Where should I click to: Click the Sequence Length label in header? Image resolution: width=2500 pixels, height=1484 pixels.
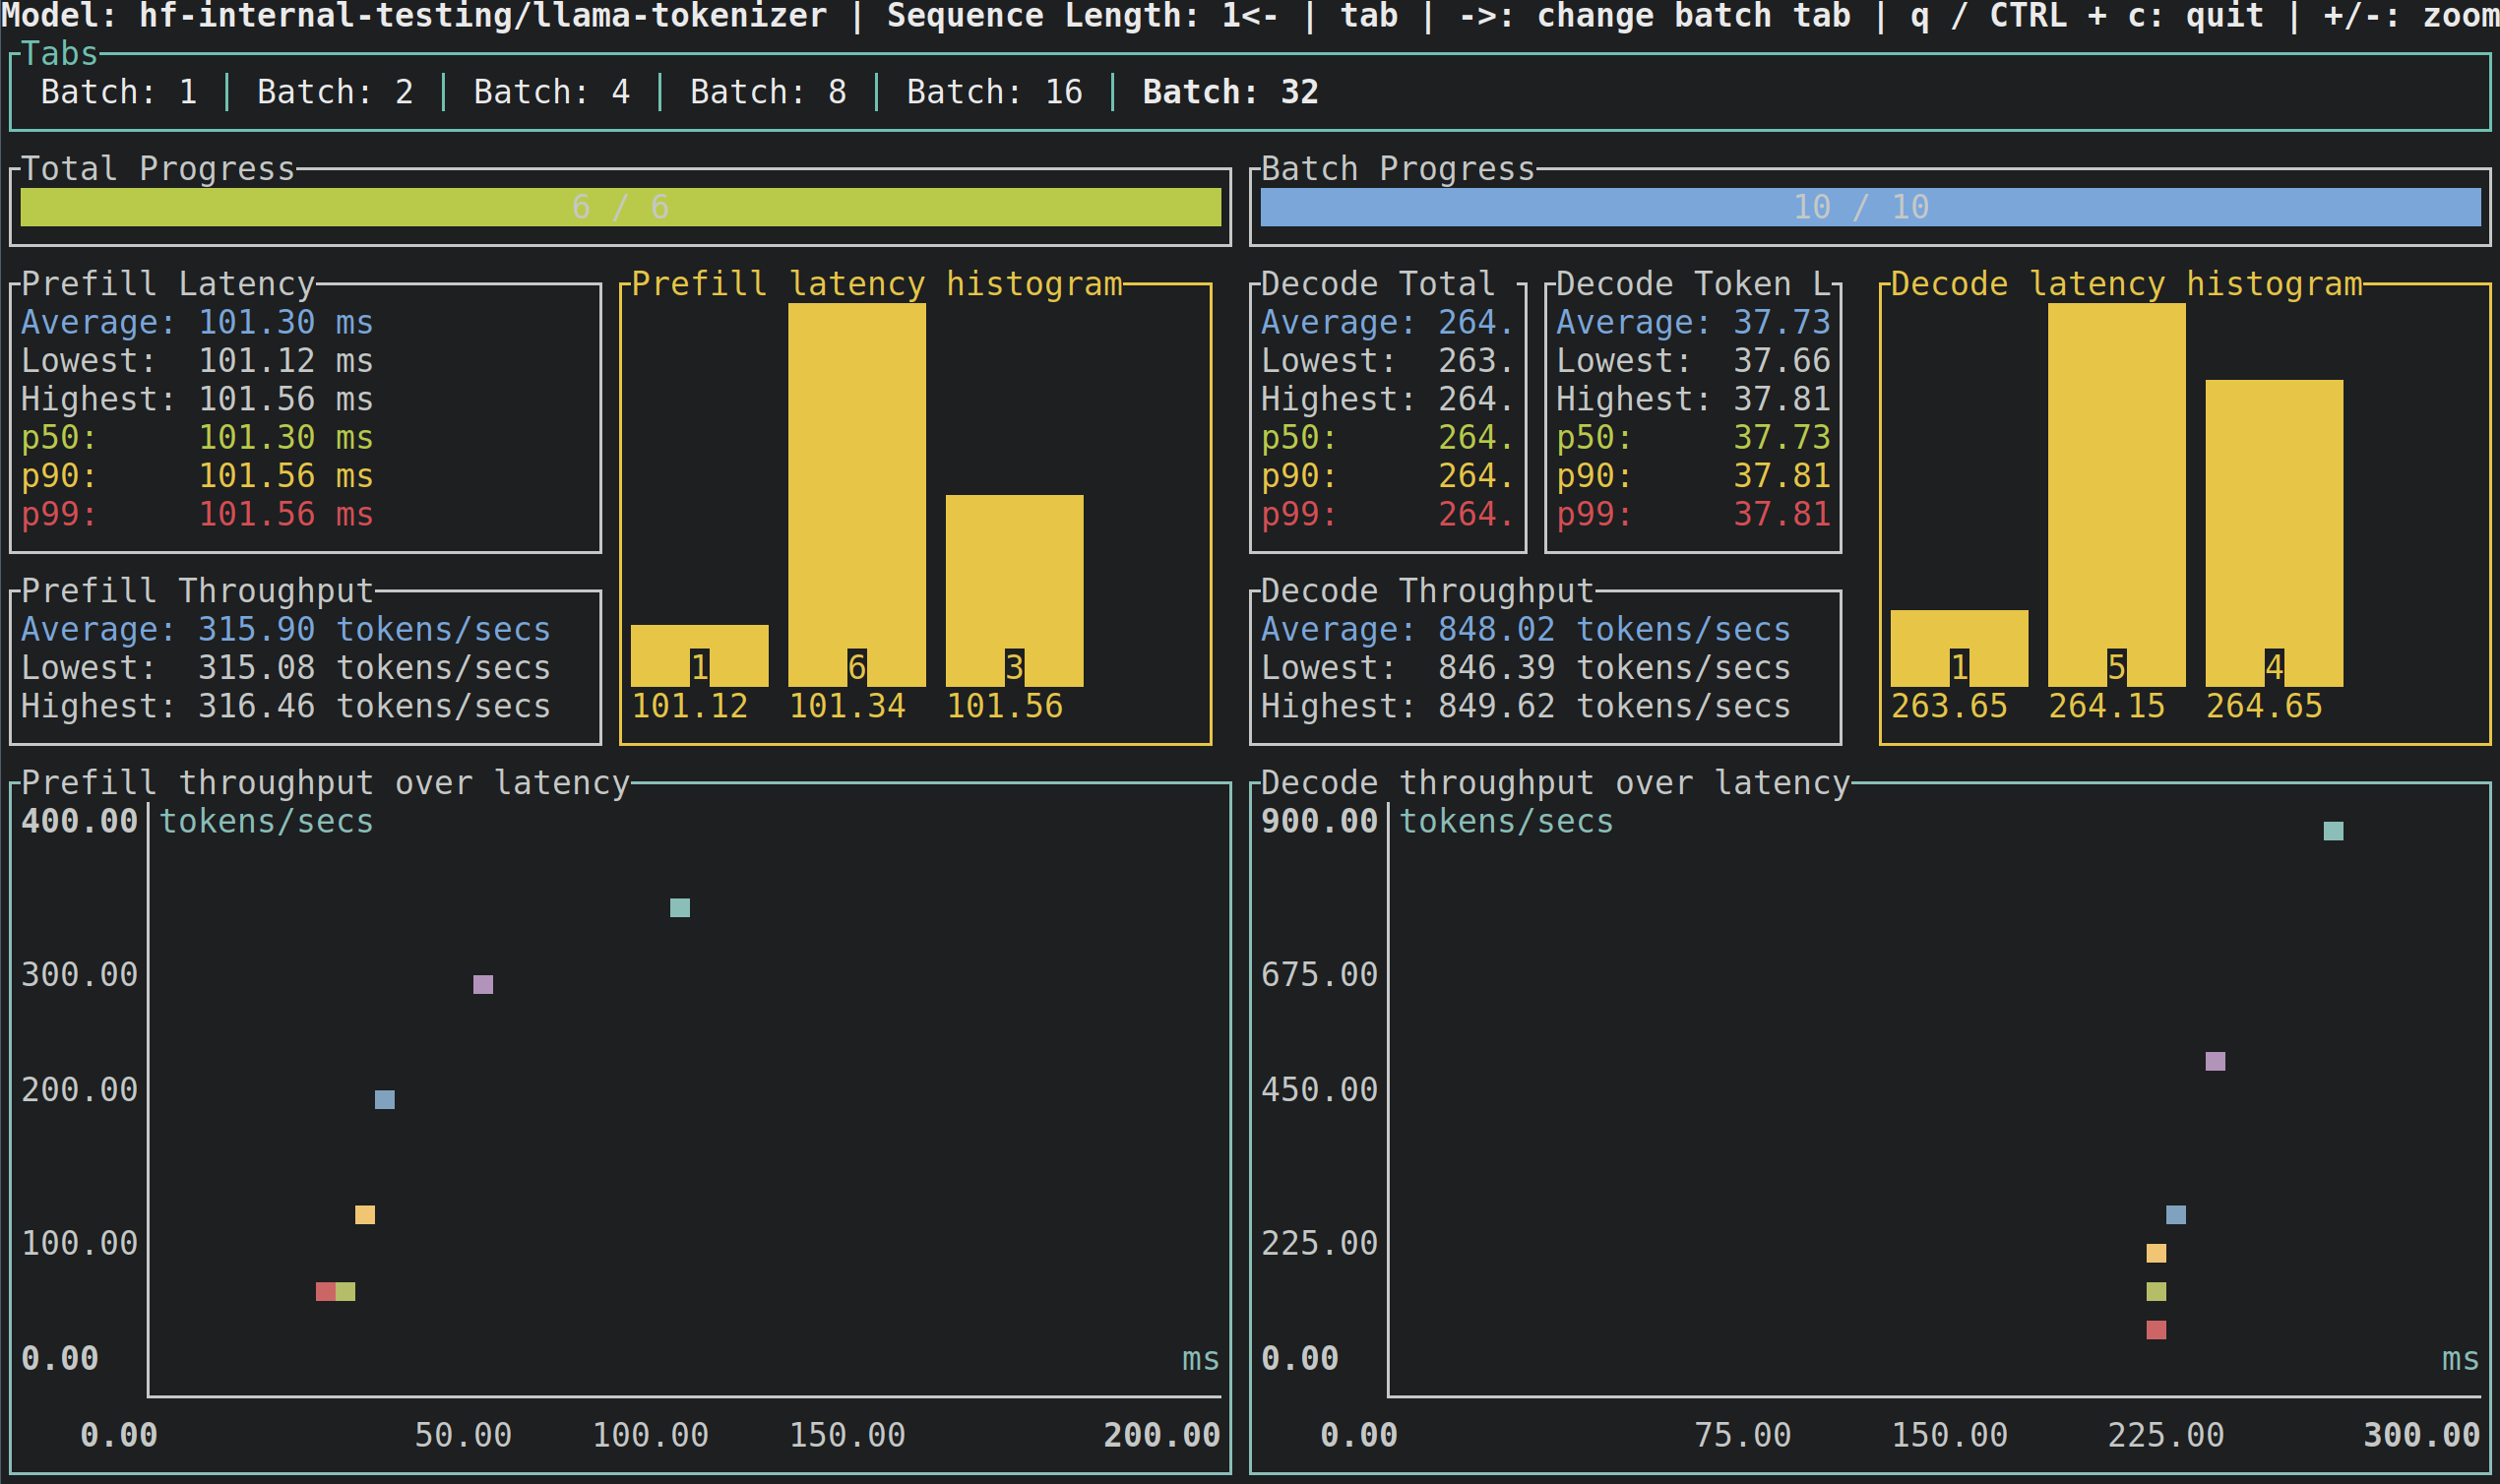pyautogui.click(x=1042, y=16)
